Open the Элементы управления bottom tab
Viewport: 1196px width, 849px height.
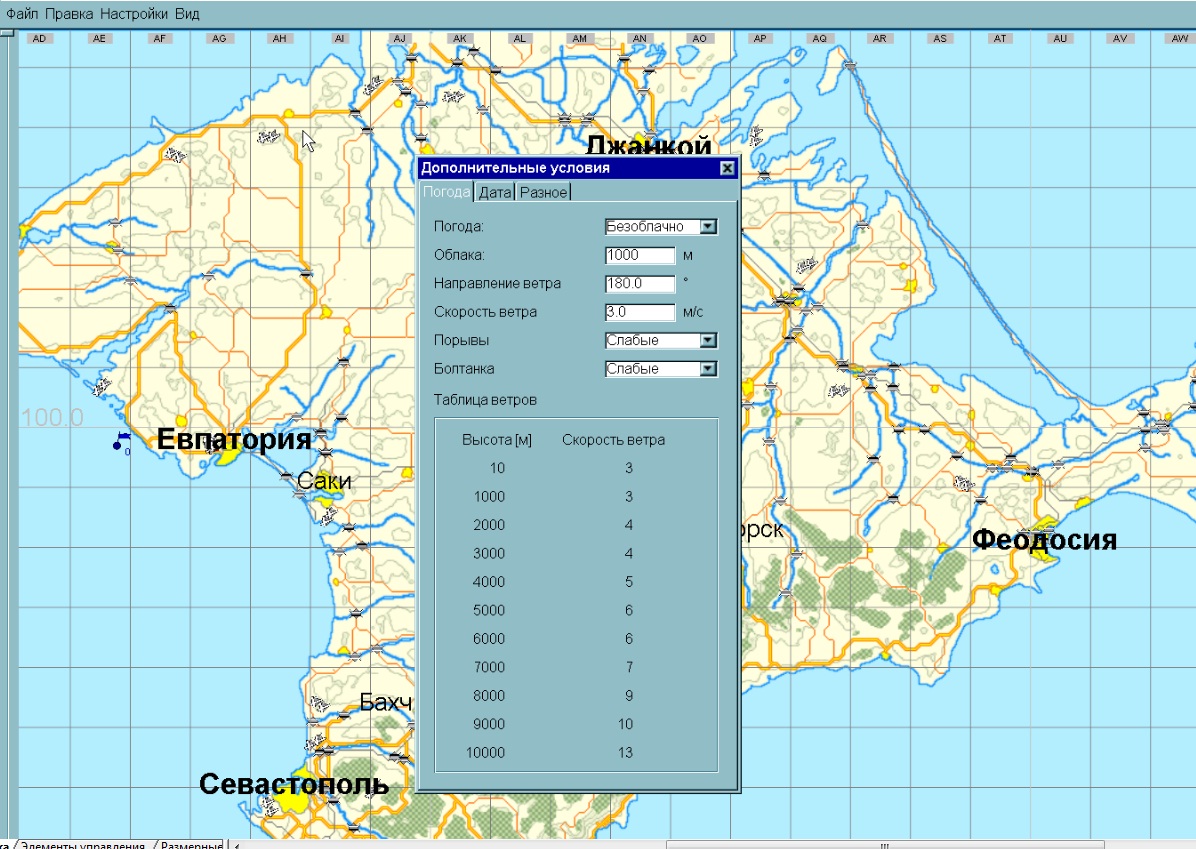tap(83, 844)
